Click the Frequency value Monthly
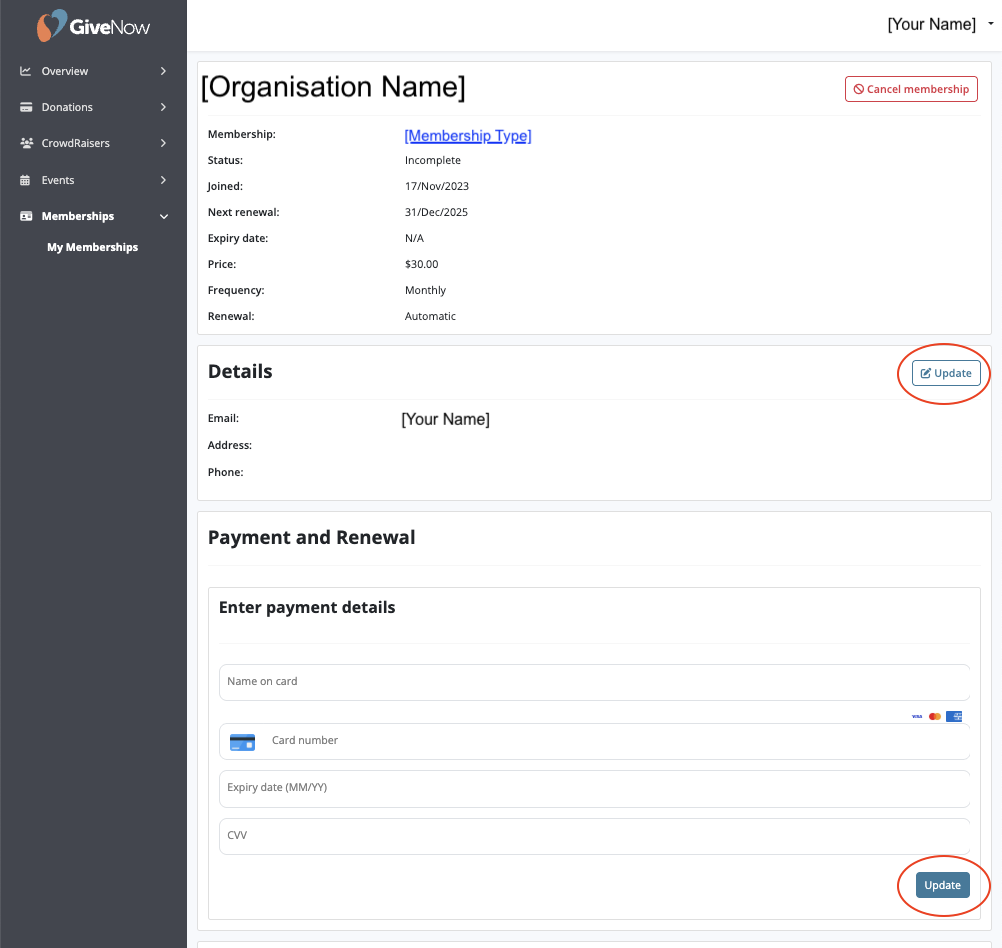This screenshot has height=948, width=1002. click(x=425, y=290)
